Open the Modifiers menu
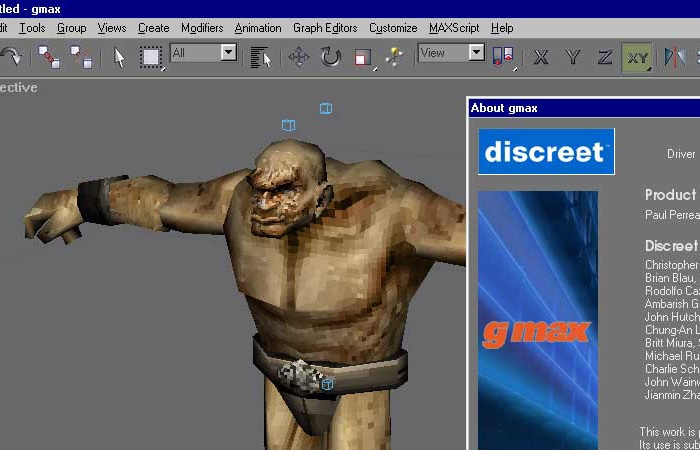Screen dimensions: 700x450 click(202, 28)
